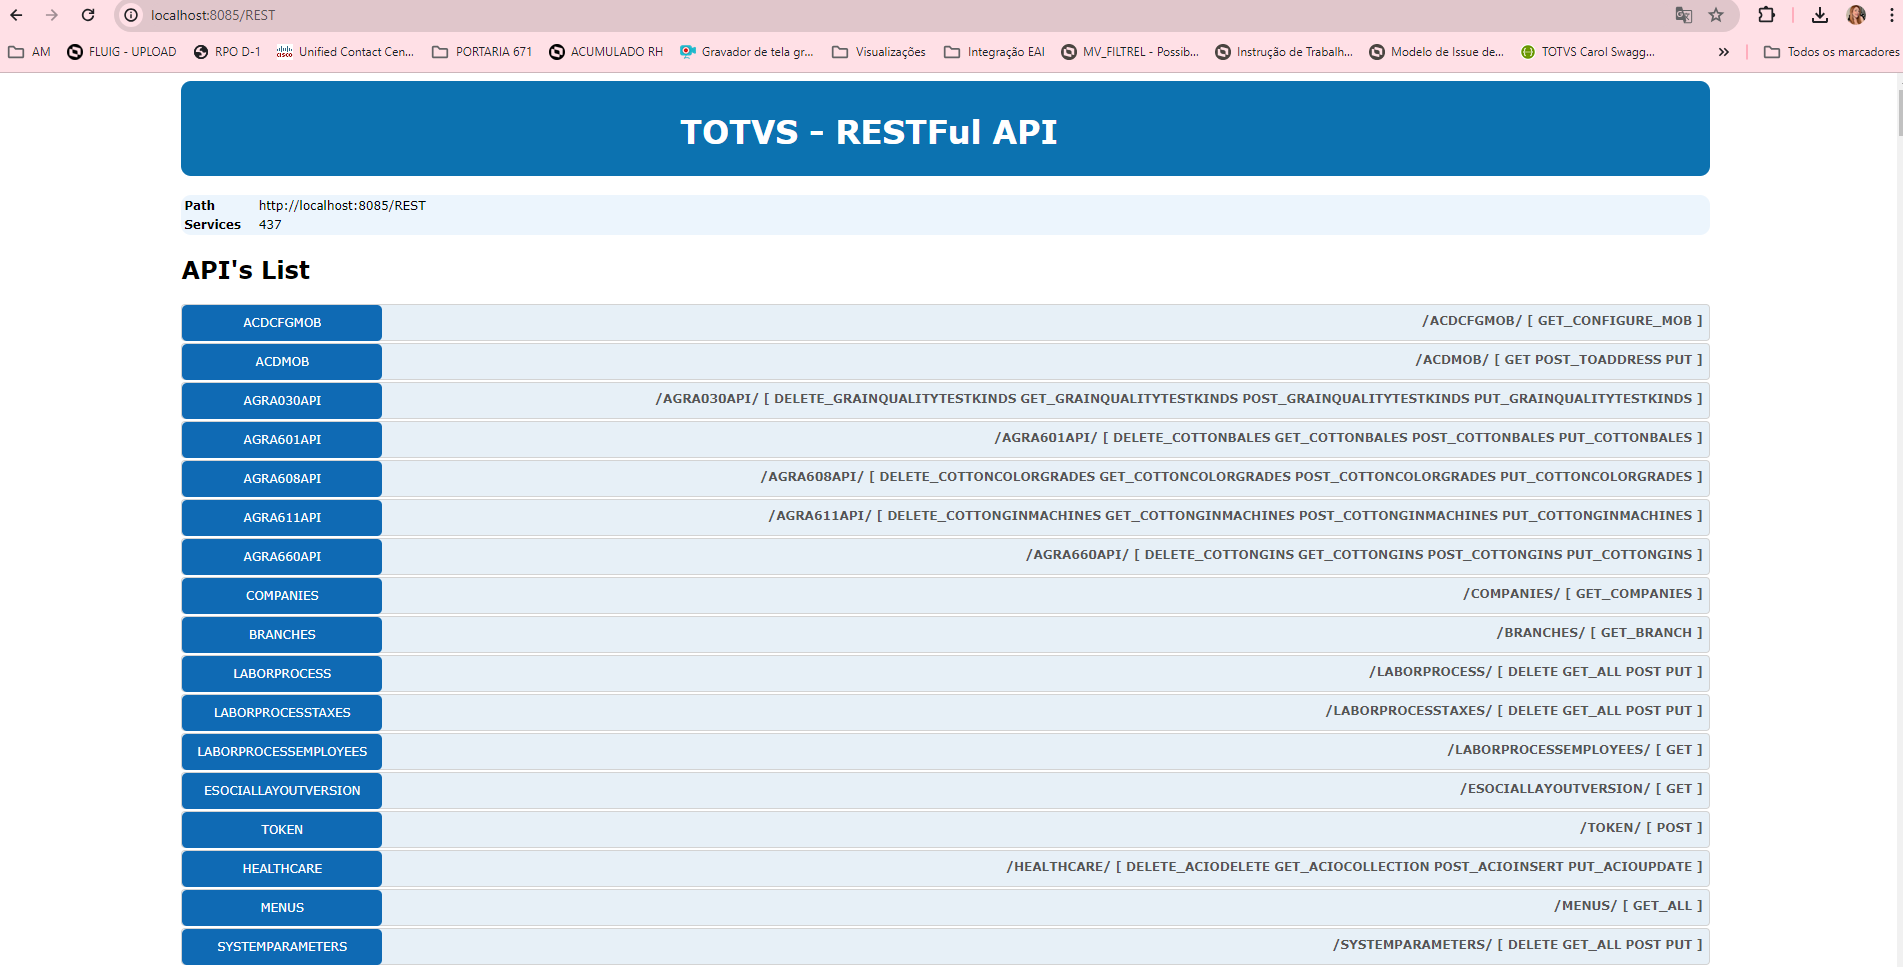Open the Todos os marcadores folder
1903x967 pixels.
1831,52
